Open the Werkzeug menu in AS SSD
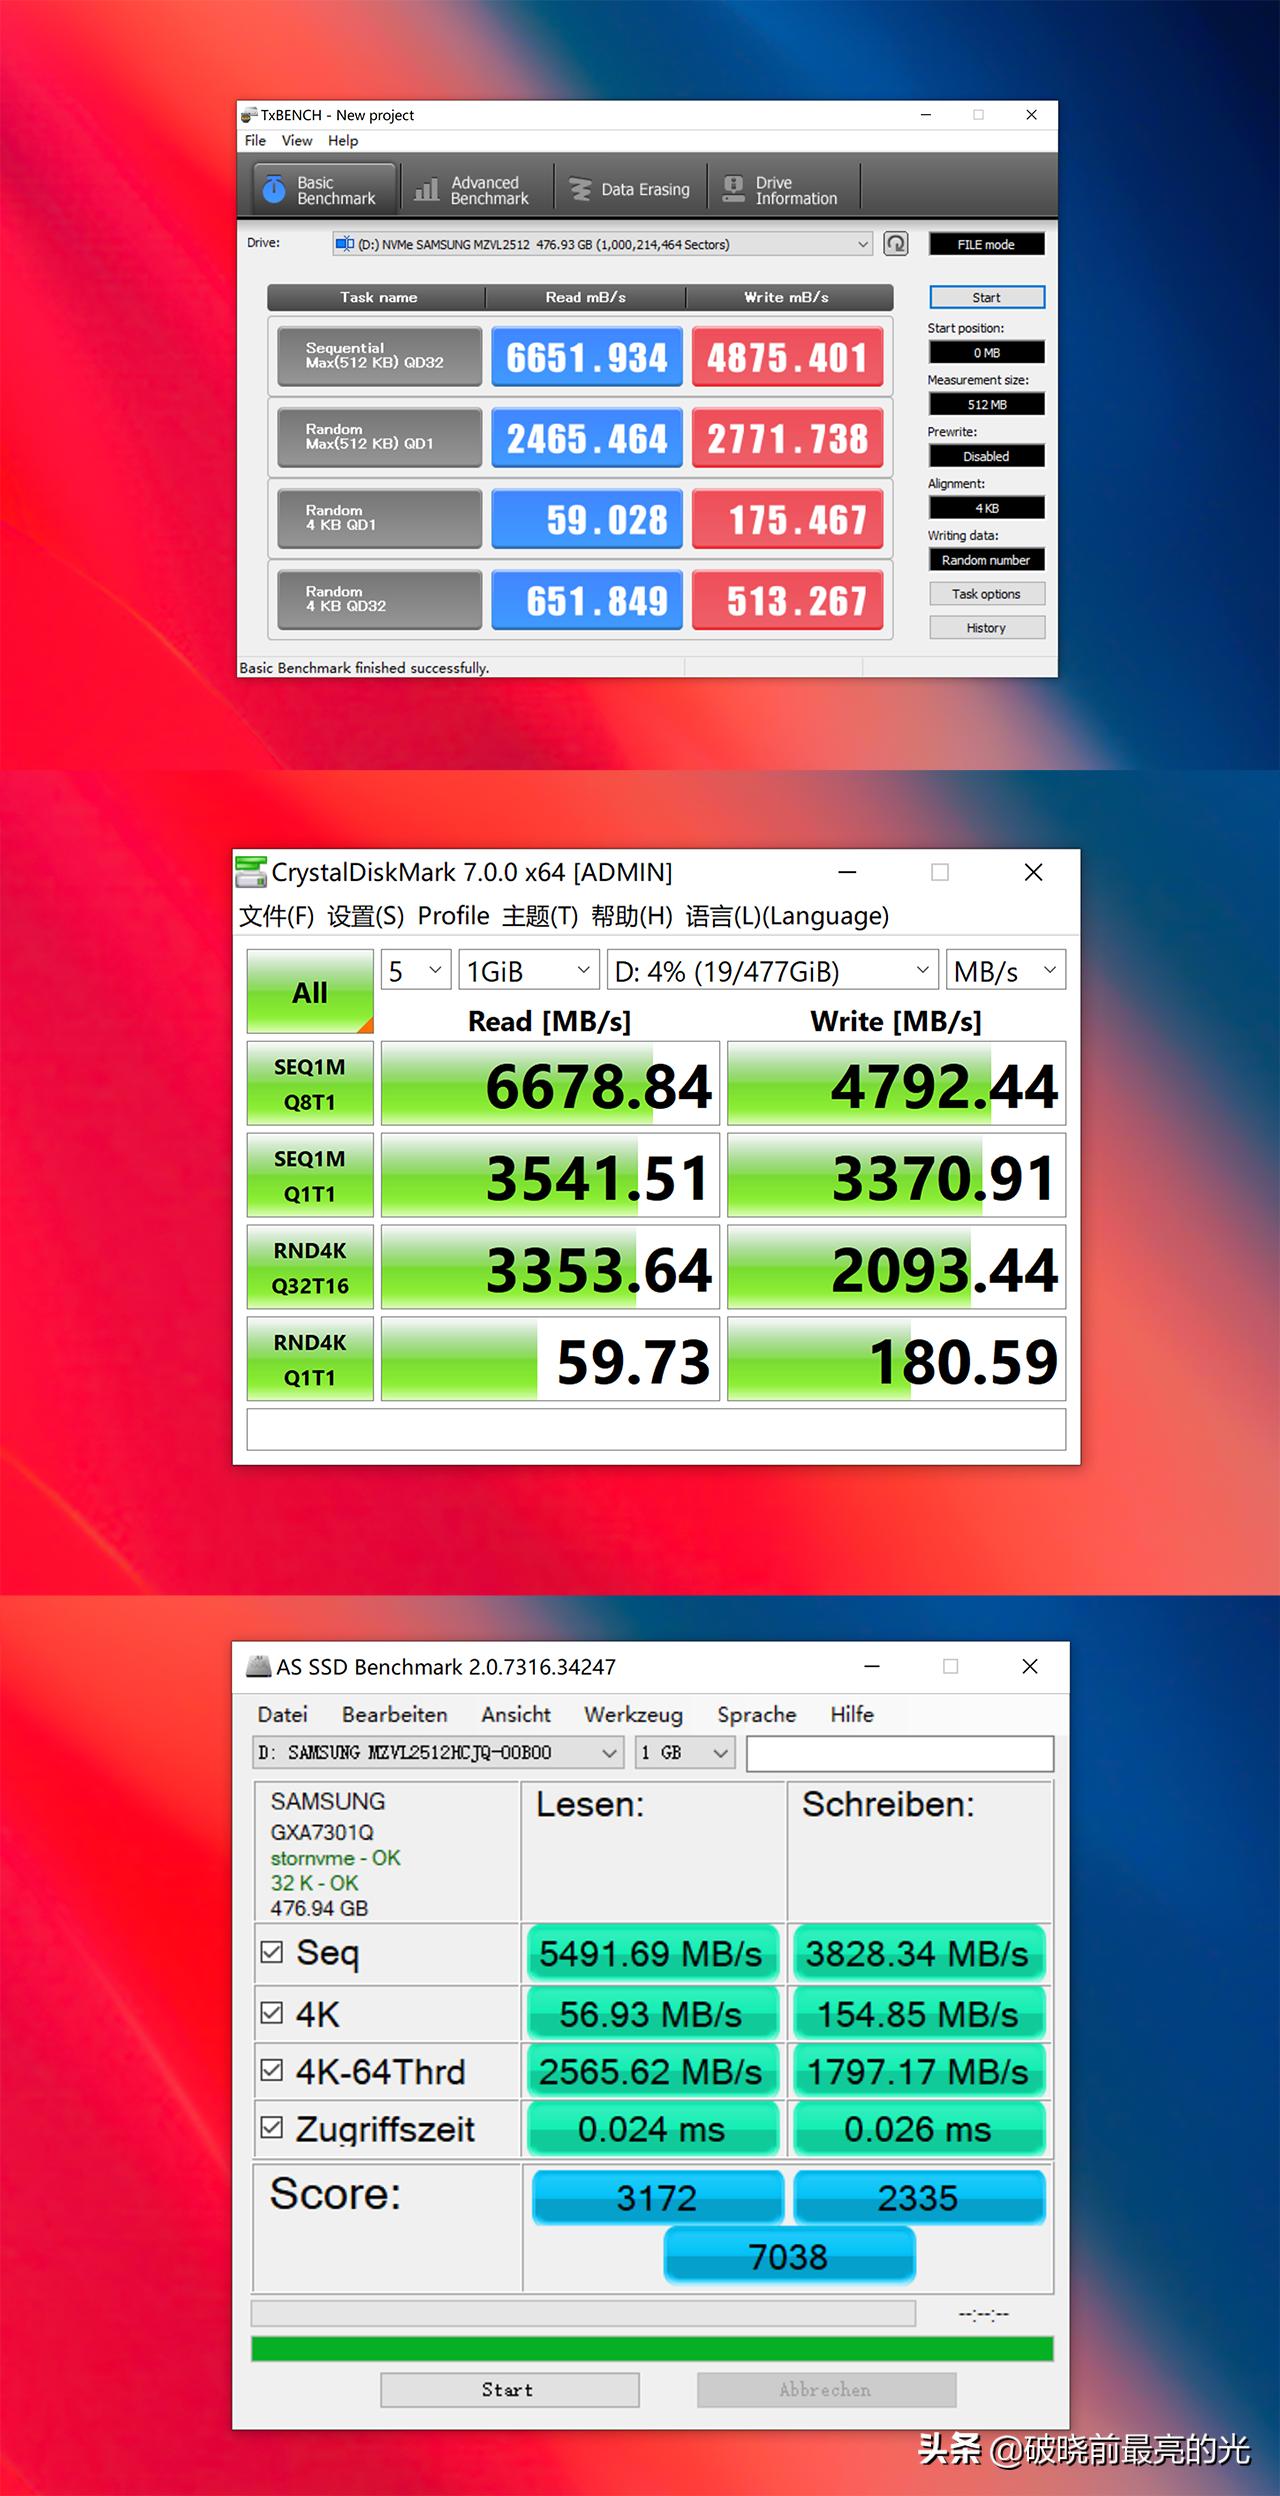The width and height of the screenshot is (1280, 2496). pyautogui.click(x=634, y=1714)
